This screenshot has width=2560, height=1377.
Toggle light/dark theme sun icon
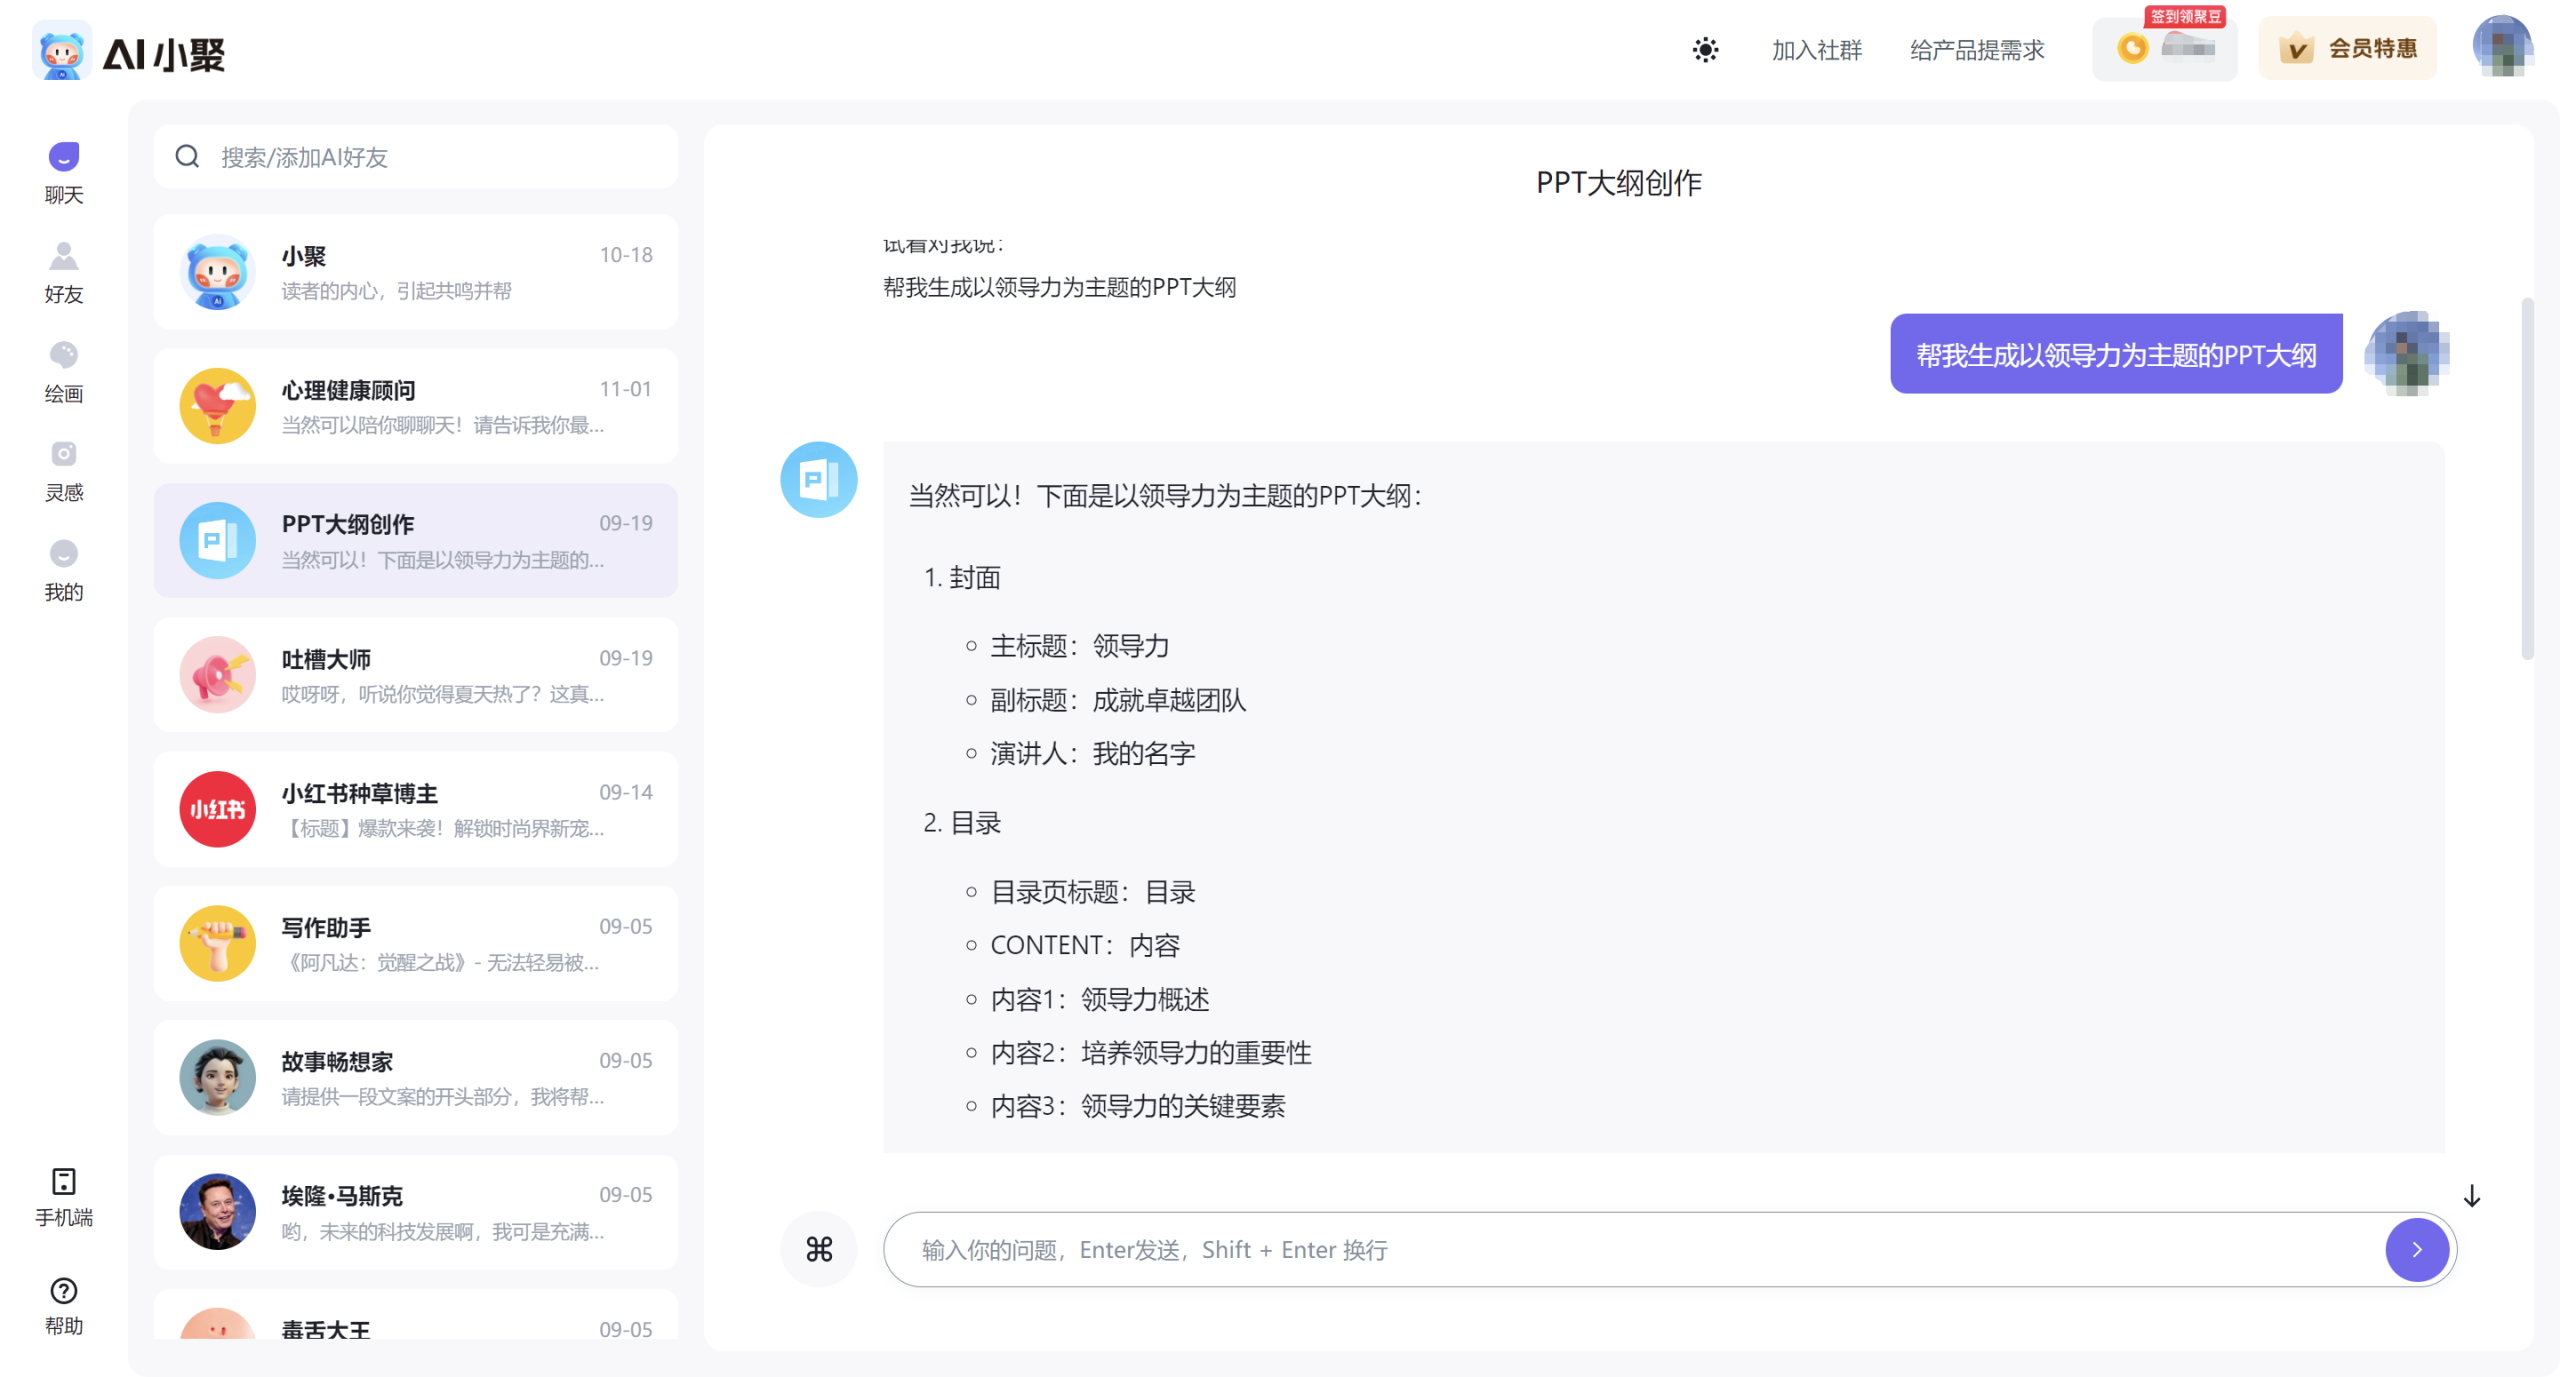(x=1705, y=50)
